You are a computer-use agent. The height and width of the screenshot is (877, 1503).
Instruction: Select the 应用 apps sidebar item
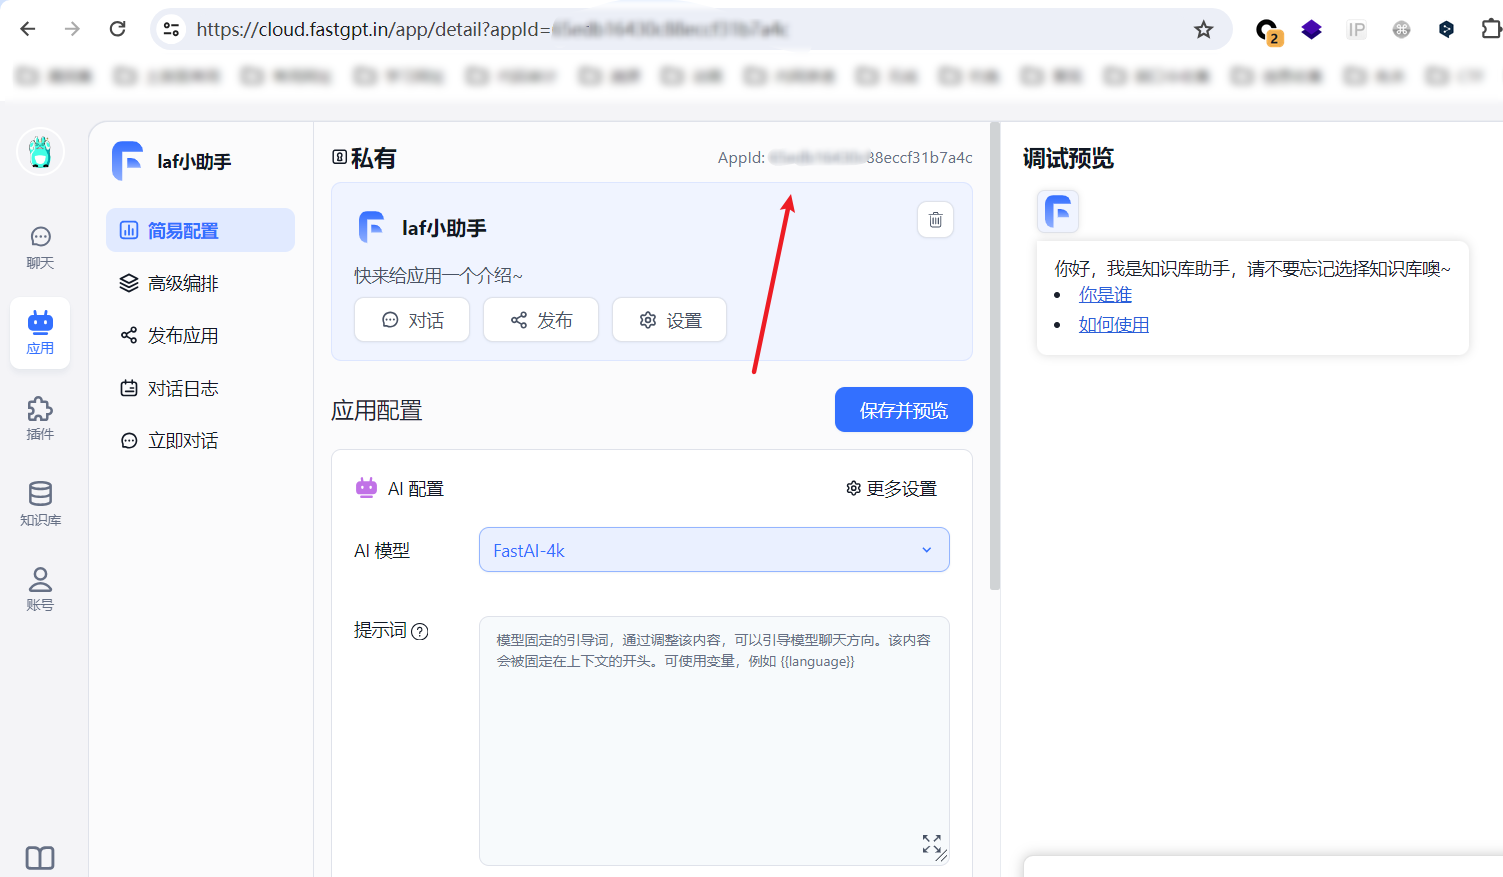[x=40, y=333]
